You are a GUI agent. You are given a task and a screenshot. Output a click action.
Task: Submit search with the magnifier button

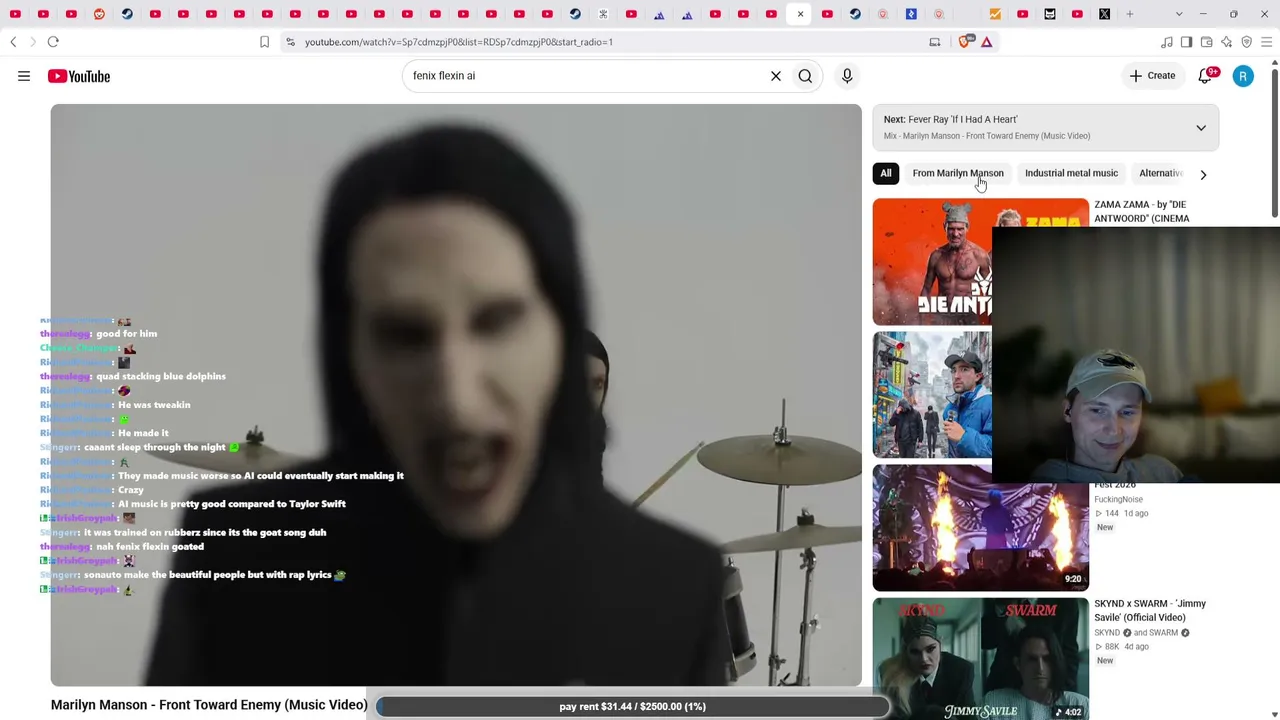pos(805,76)
